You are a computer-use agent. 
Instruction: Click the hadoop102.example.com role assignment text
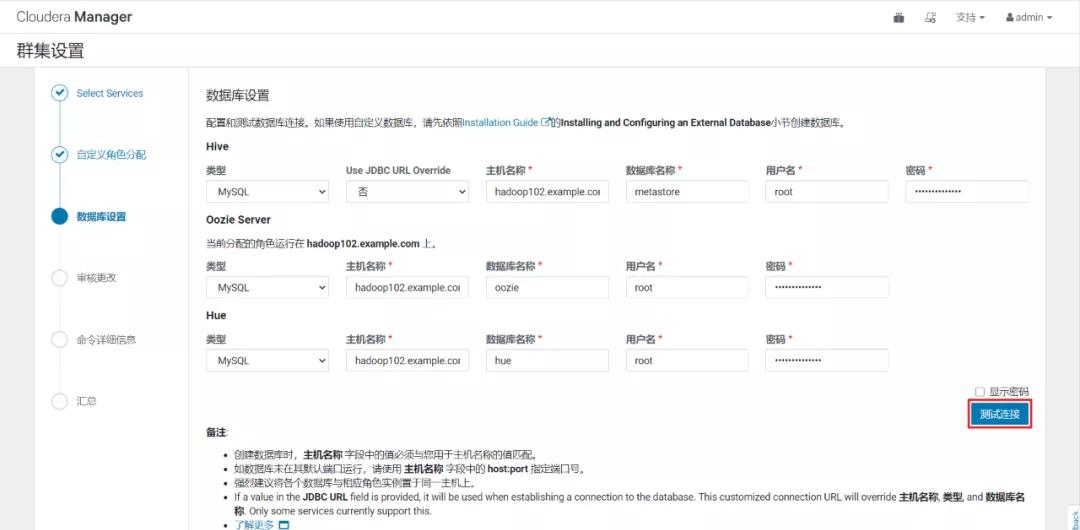click(x=363, y=243)
